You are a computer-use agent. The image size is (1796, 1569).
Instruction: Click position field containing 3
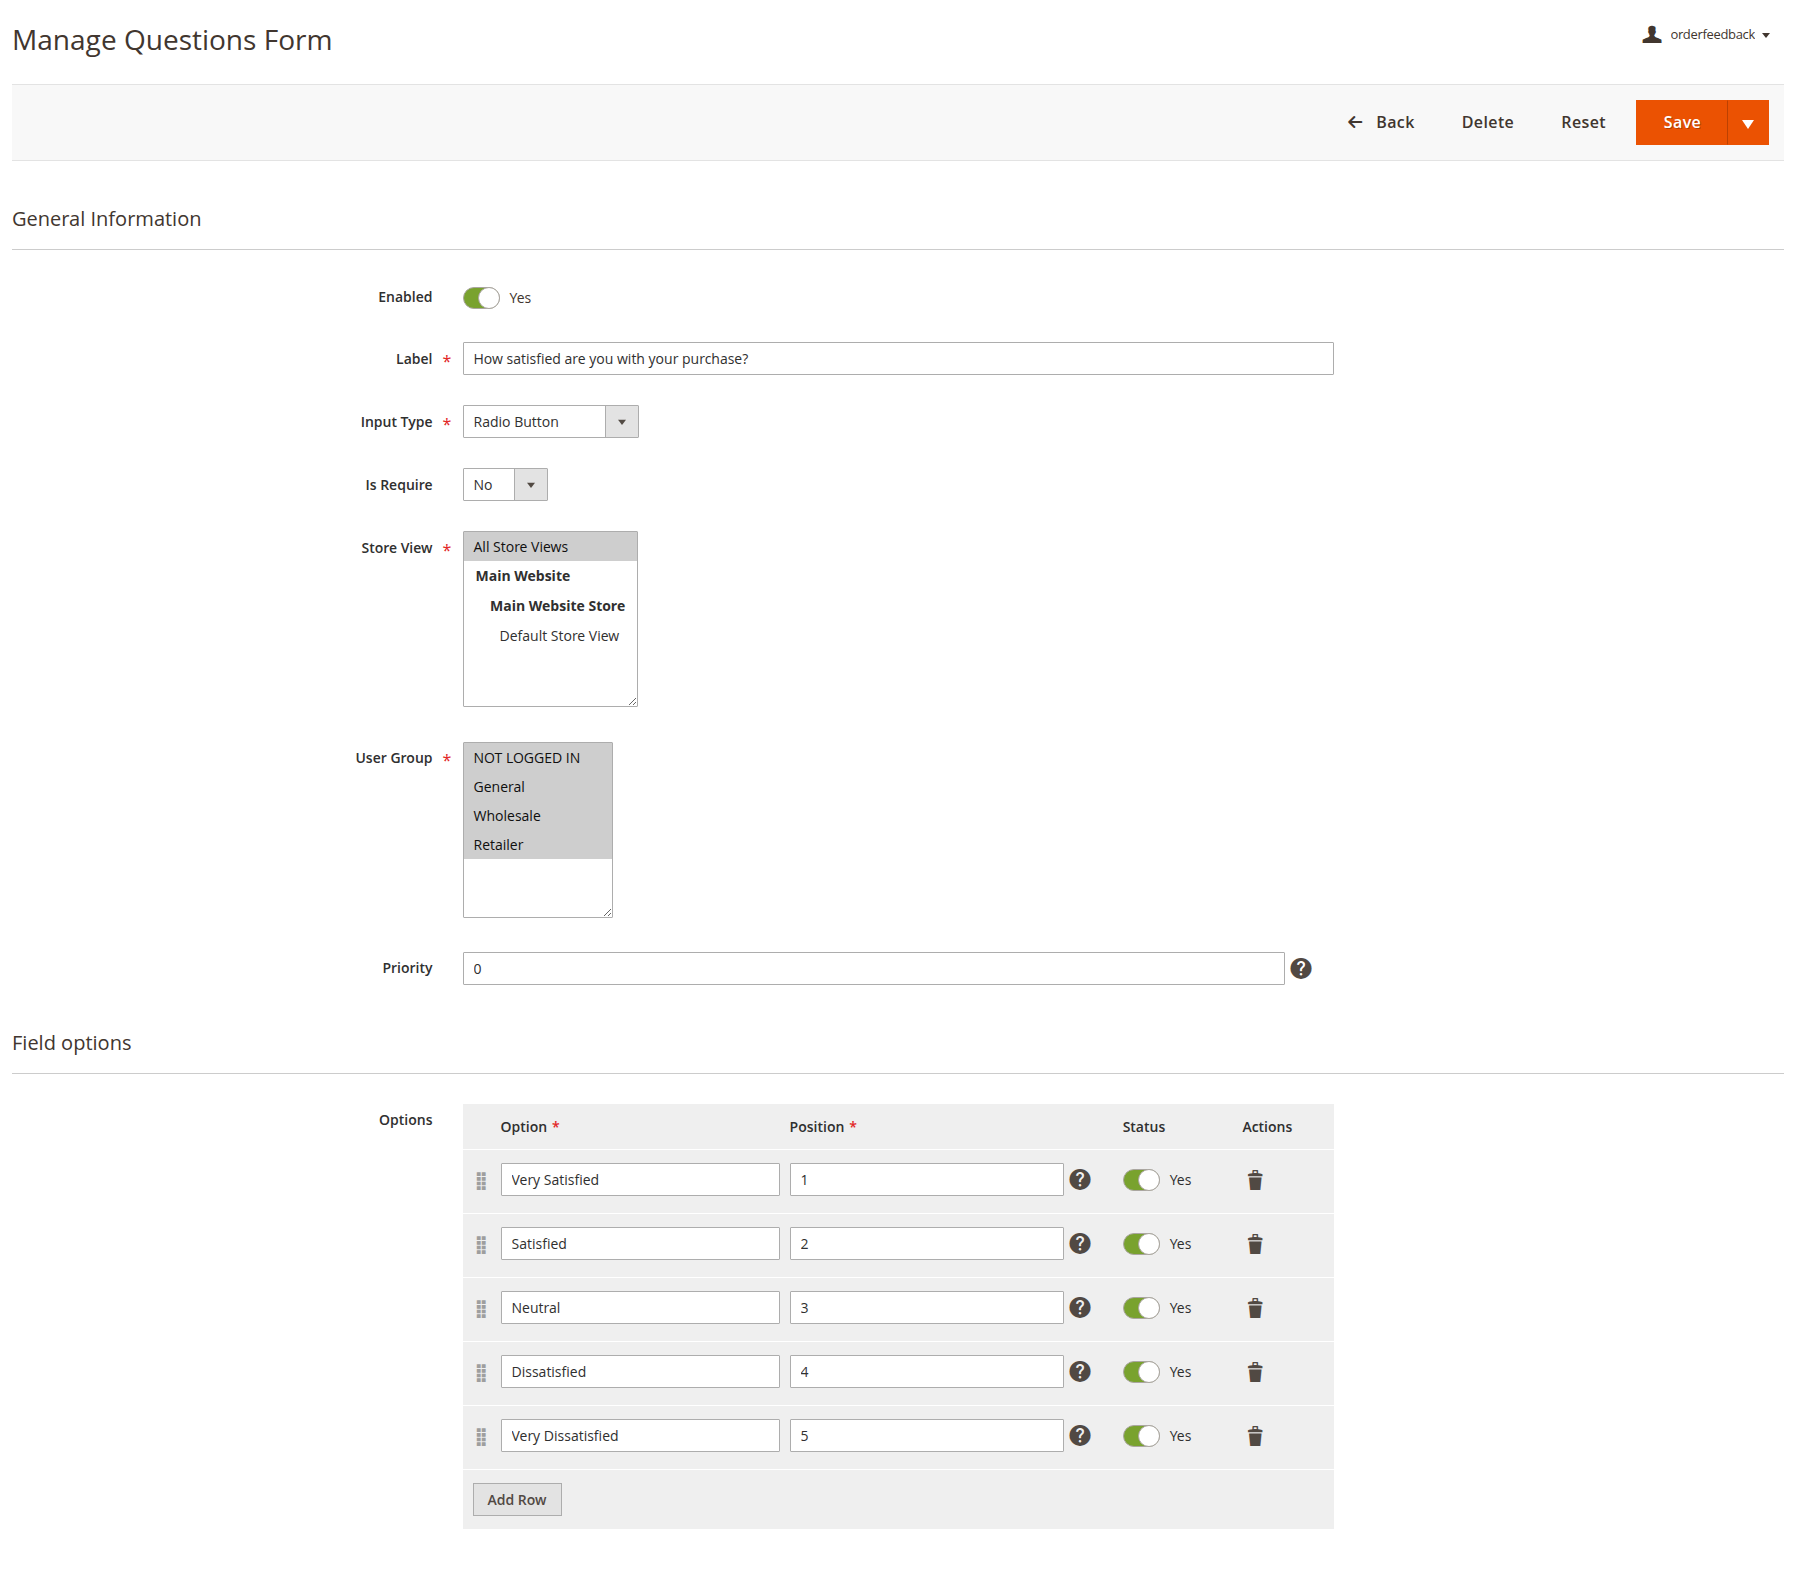pyautogui.click(x=927, y=1308)
